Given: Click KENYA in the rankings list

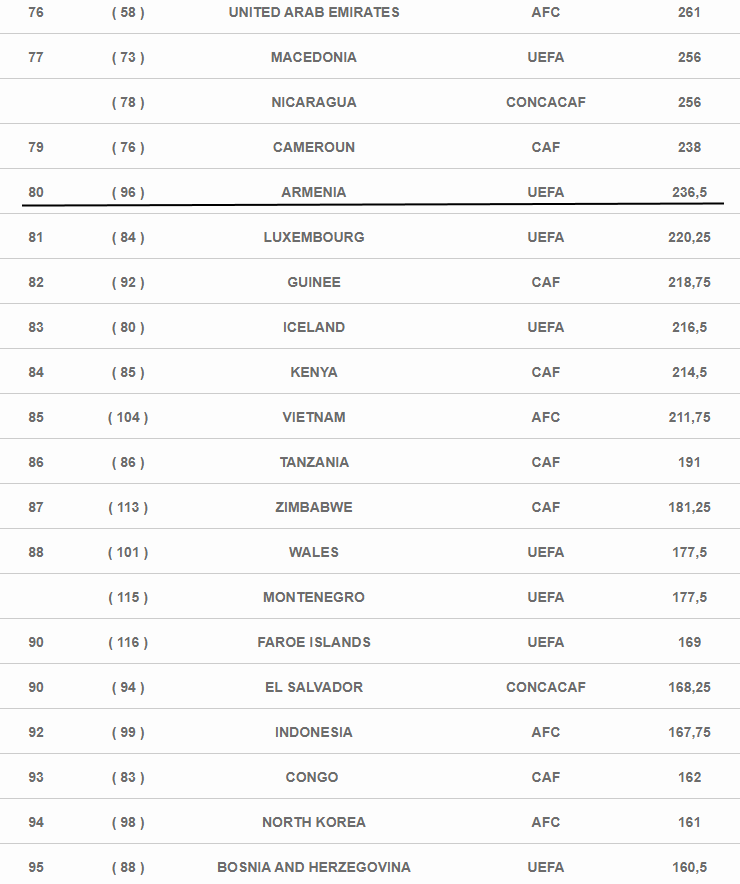Looking at the screenshot, I should click(x=314, y=373).
